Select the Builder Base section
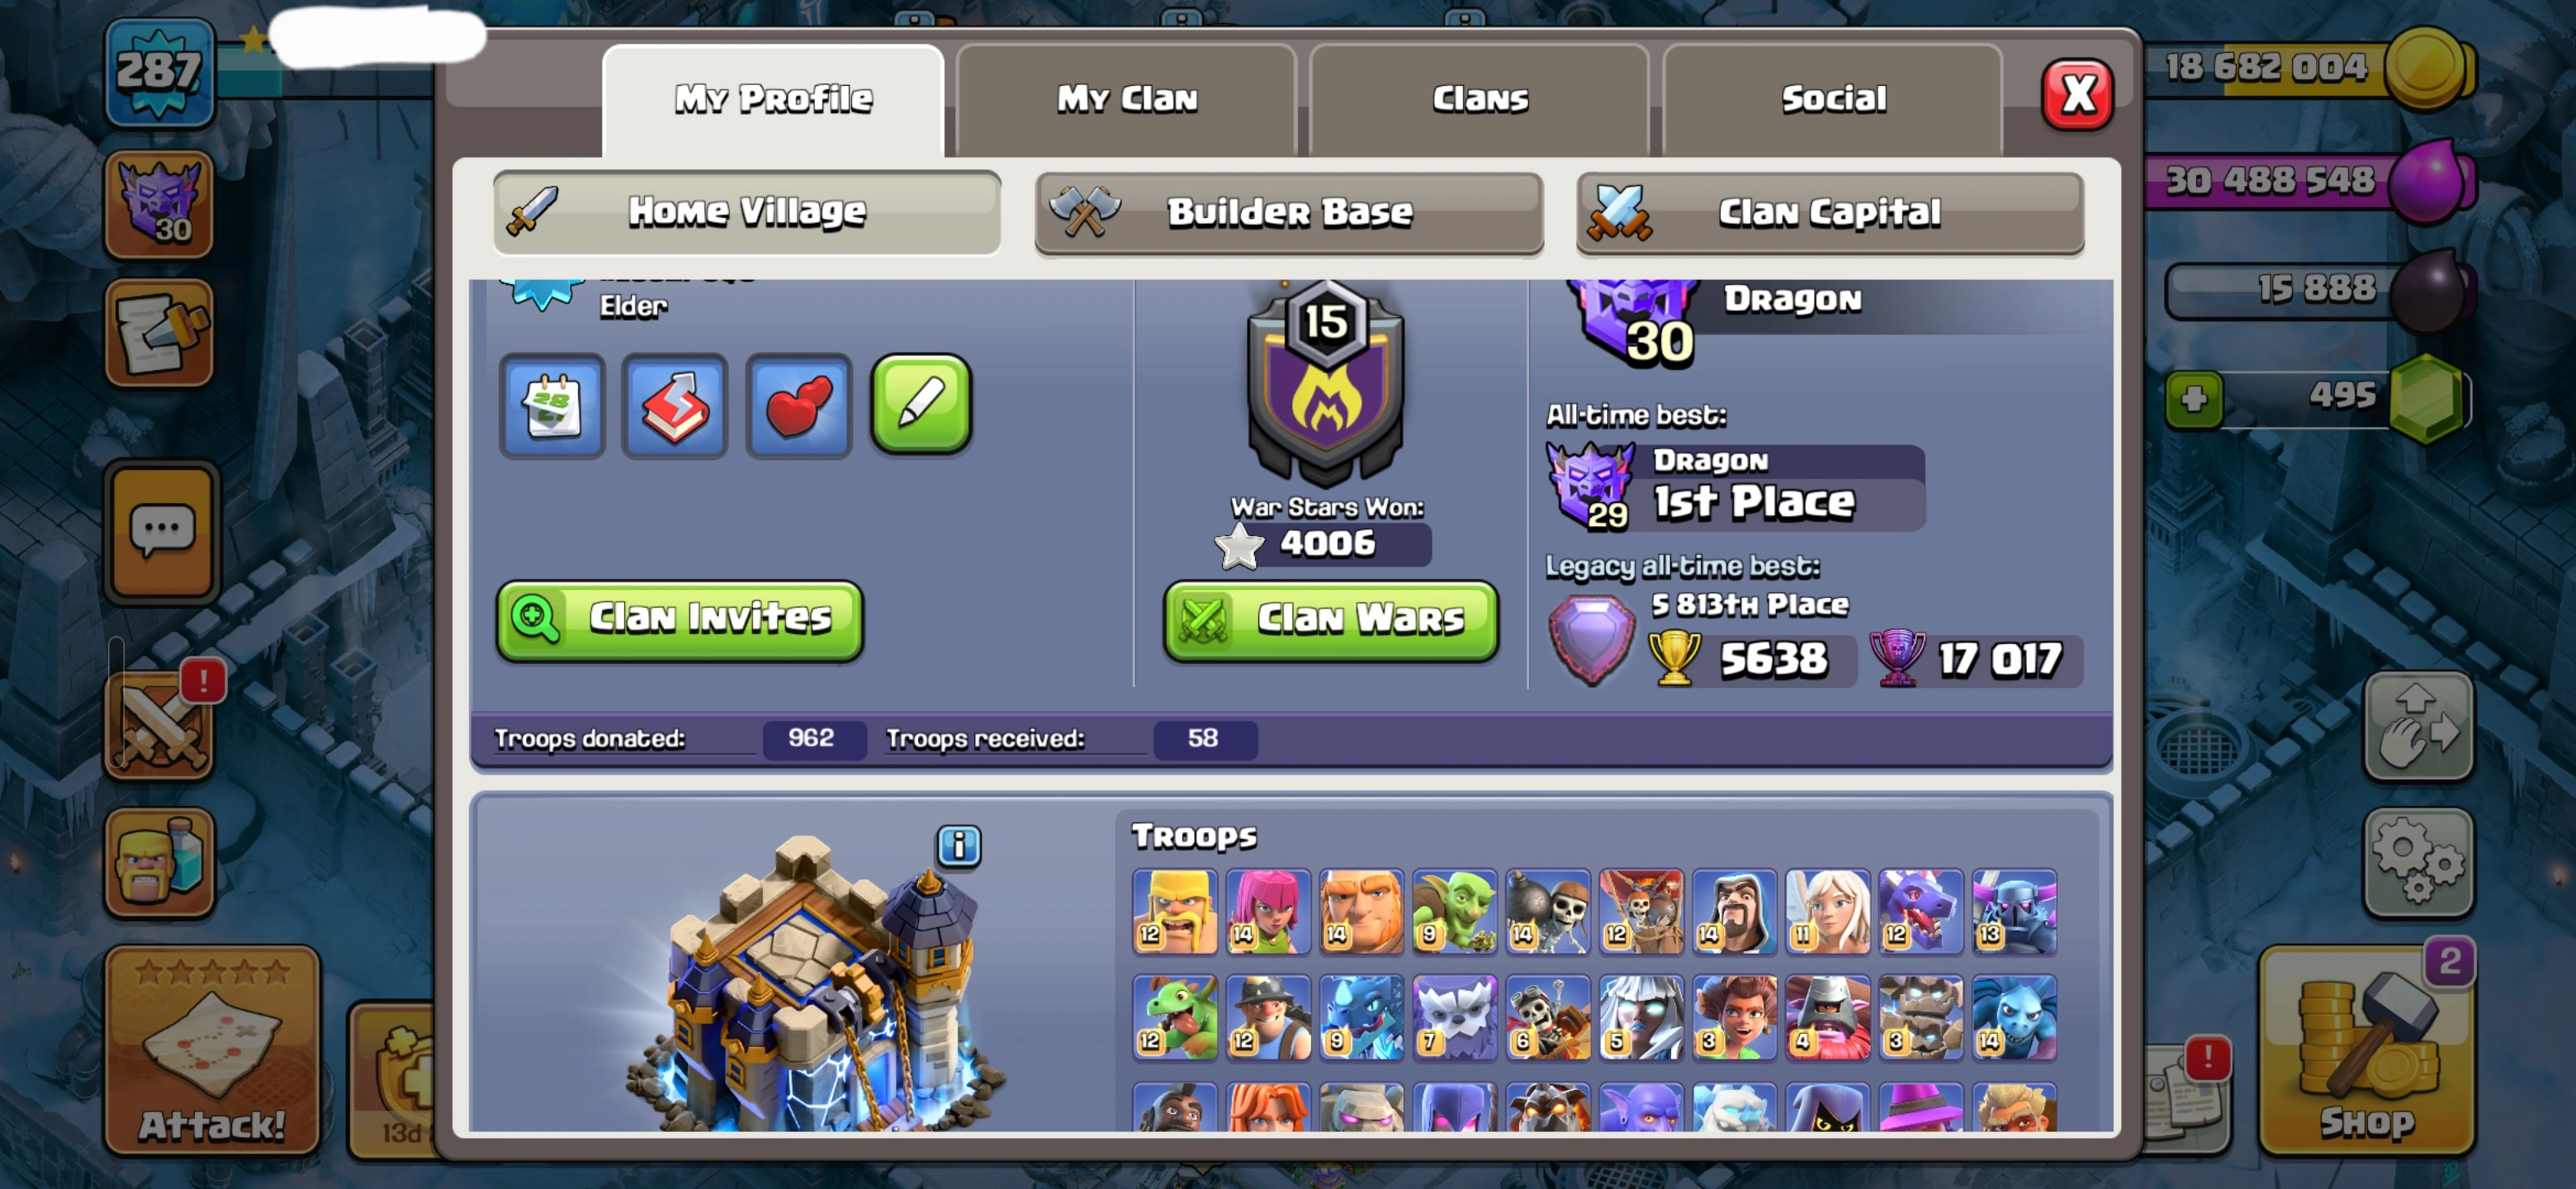The height and width of the screenshot is (1189, 2576). 1289,213
